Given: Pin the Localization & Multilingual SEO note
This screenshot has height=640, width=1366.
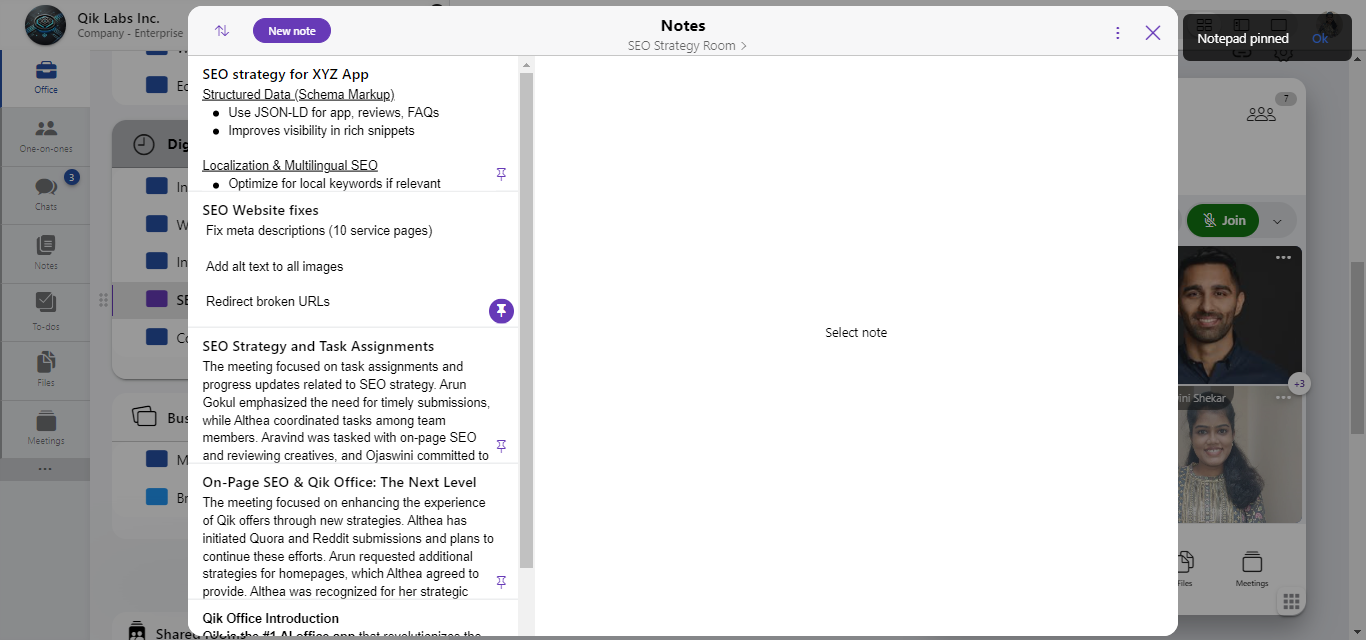Looking at the screenshot, I should 501,172.
